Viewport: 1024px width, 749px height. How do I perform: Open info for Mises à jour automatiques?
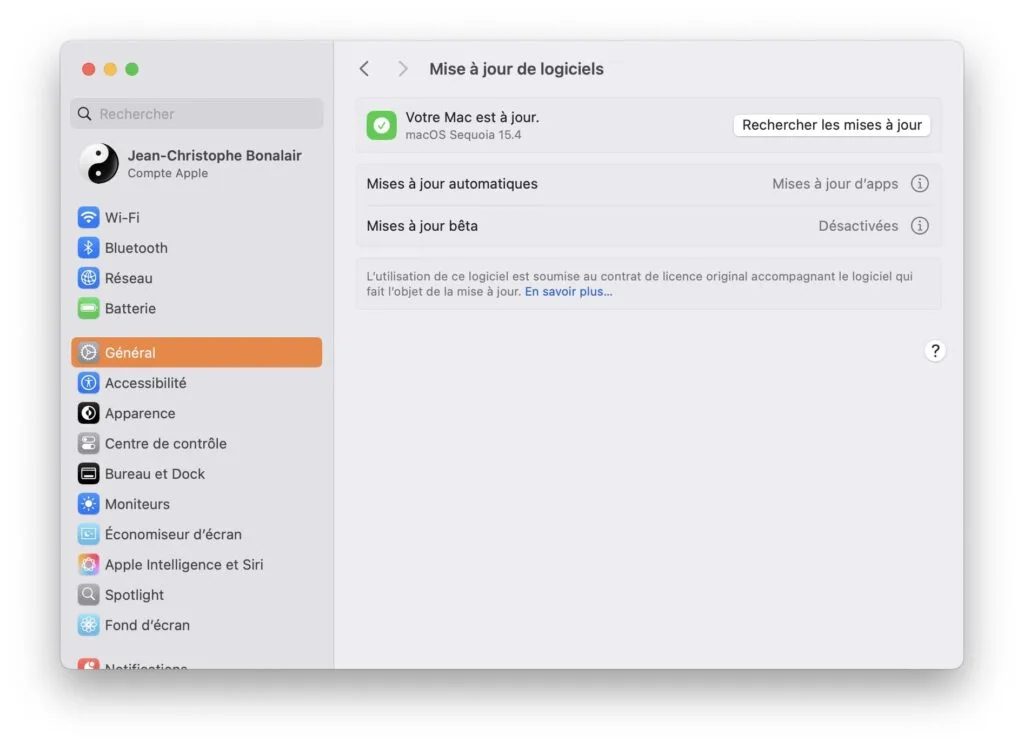coord(919,183)
